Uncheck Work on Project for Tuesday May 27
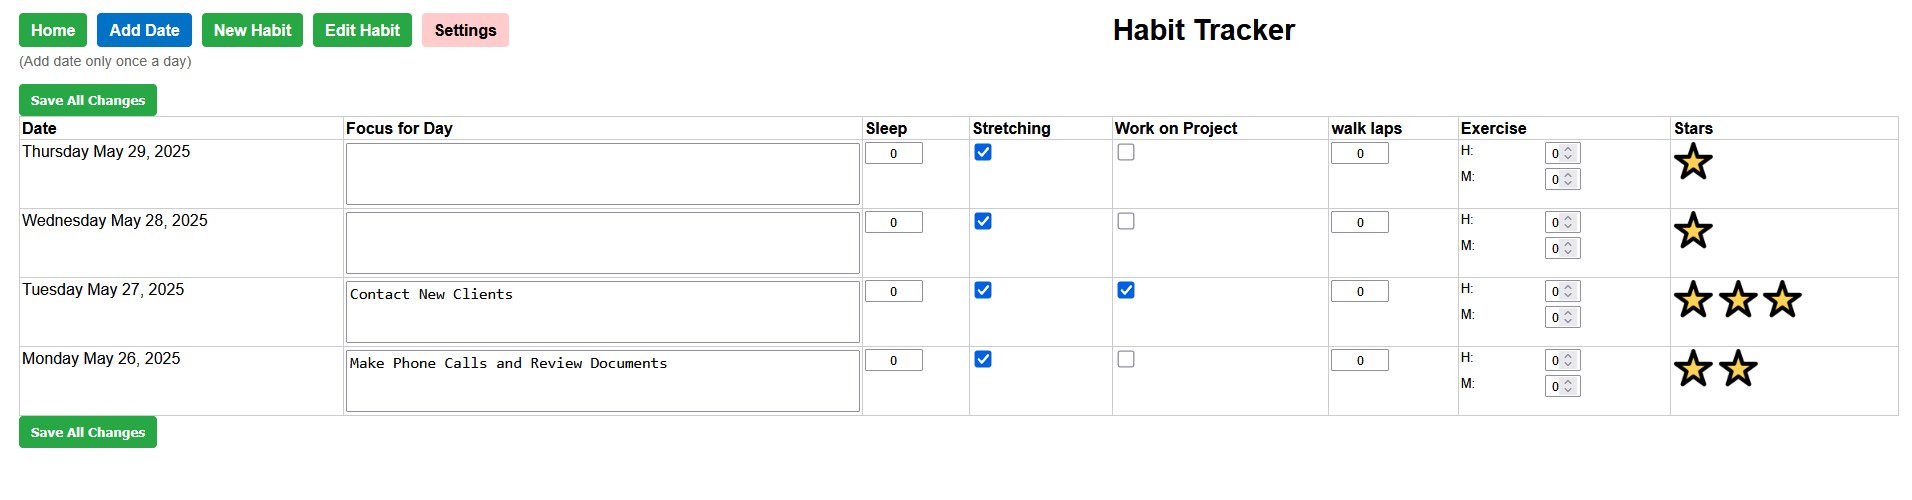This screenshot has width=1912, height=500. tap(1126, 290)
